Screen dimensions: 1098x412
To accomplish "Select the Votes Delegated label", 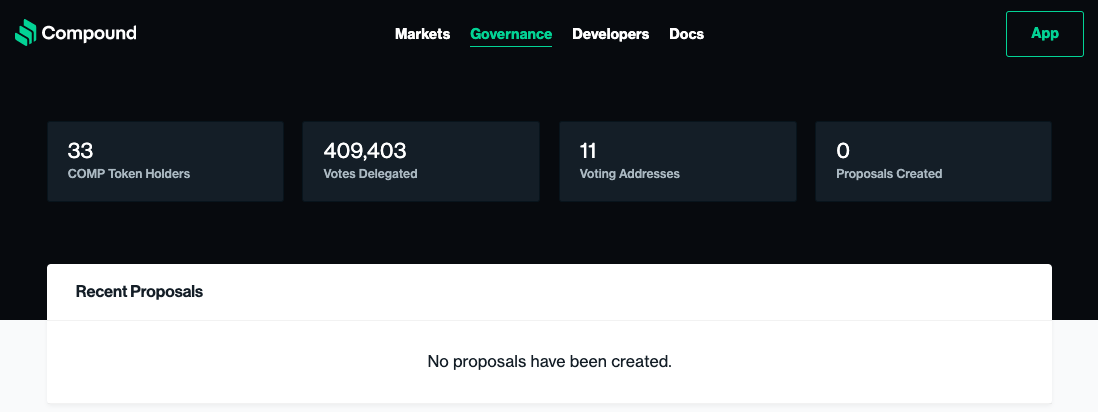I will (x=370, y=174).
